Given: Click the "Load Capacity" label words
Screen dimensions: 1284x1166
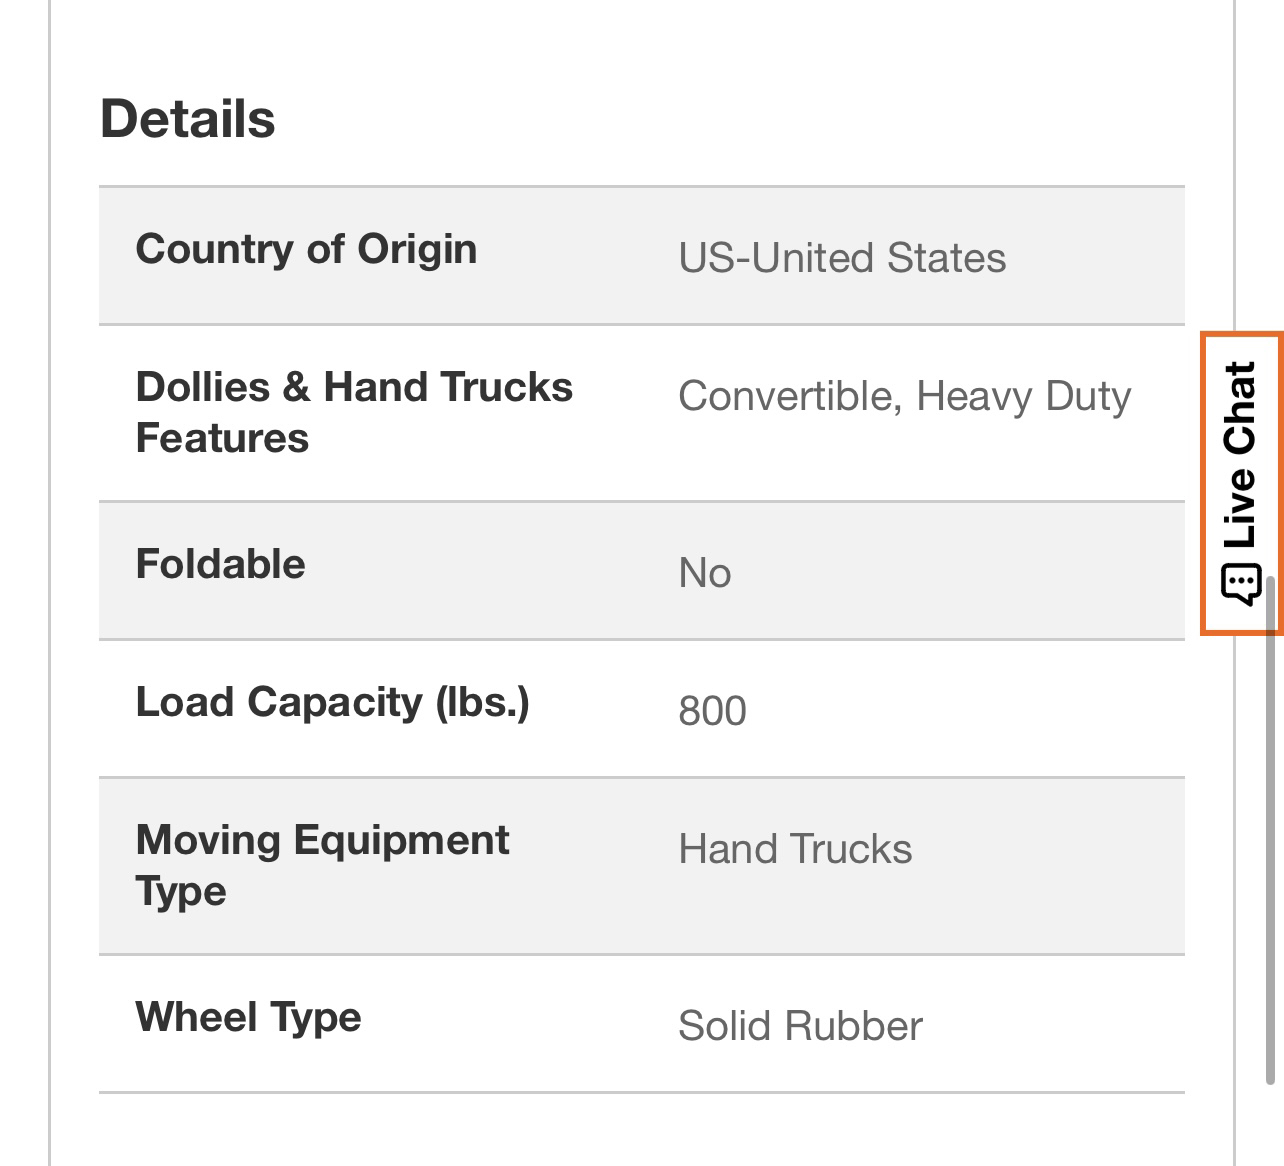Looking at the screenshot, I should [x=279, y=702].
